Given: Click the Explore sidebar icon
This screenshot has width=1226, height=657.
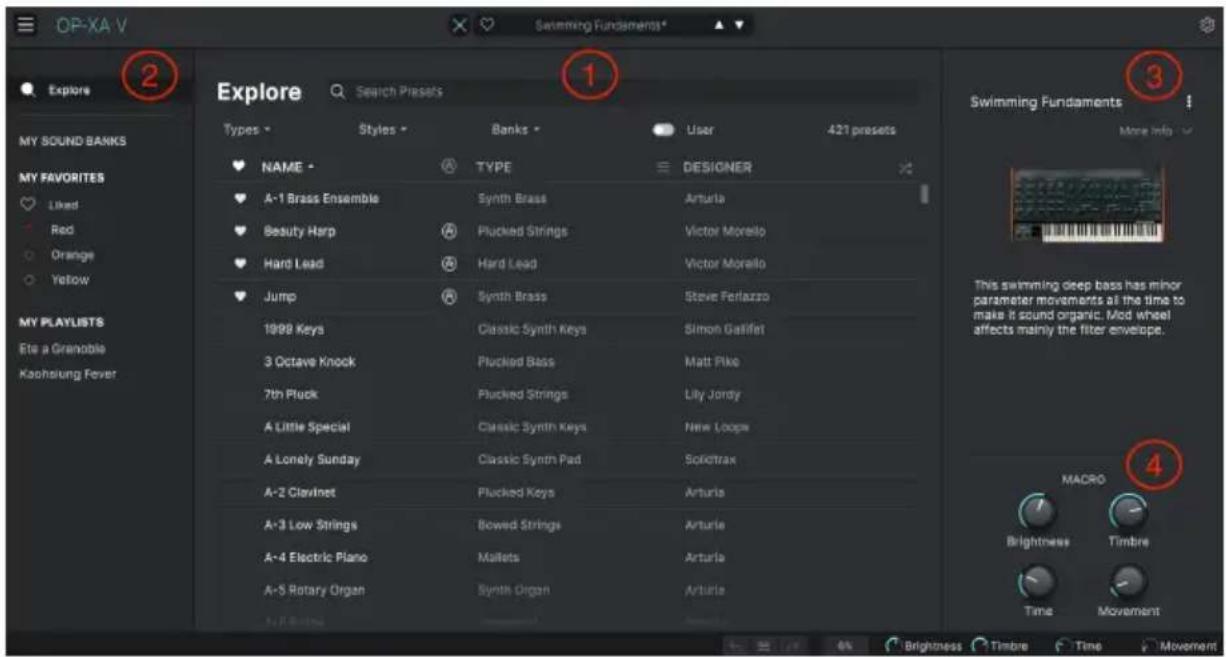Looking at the screenshot, I should coord(28,90).
